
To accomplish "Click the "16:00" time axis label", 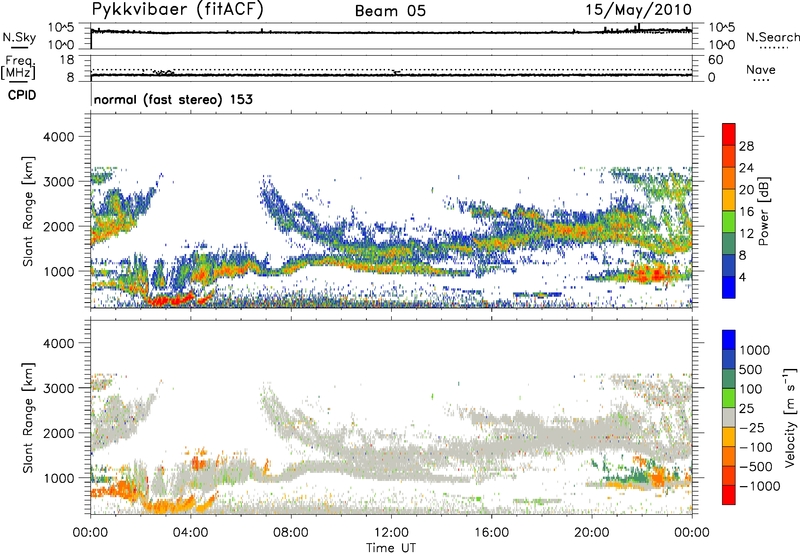I will [491, 533].
